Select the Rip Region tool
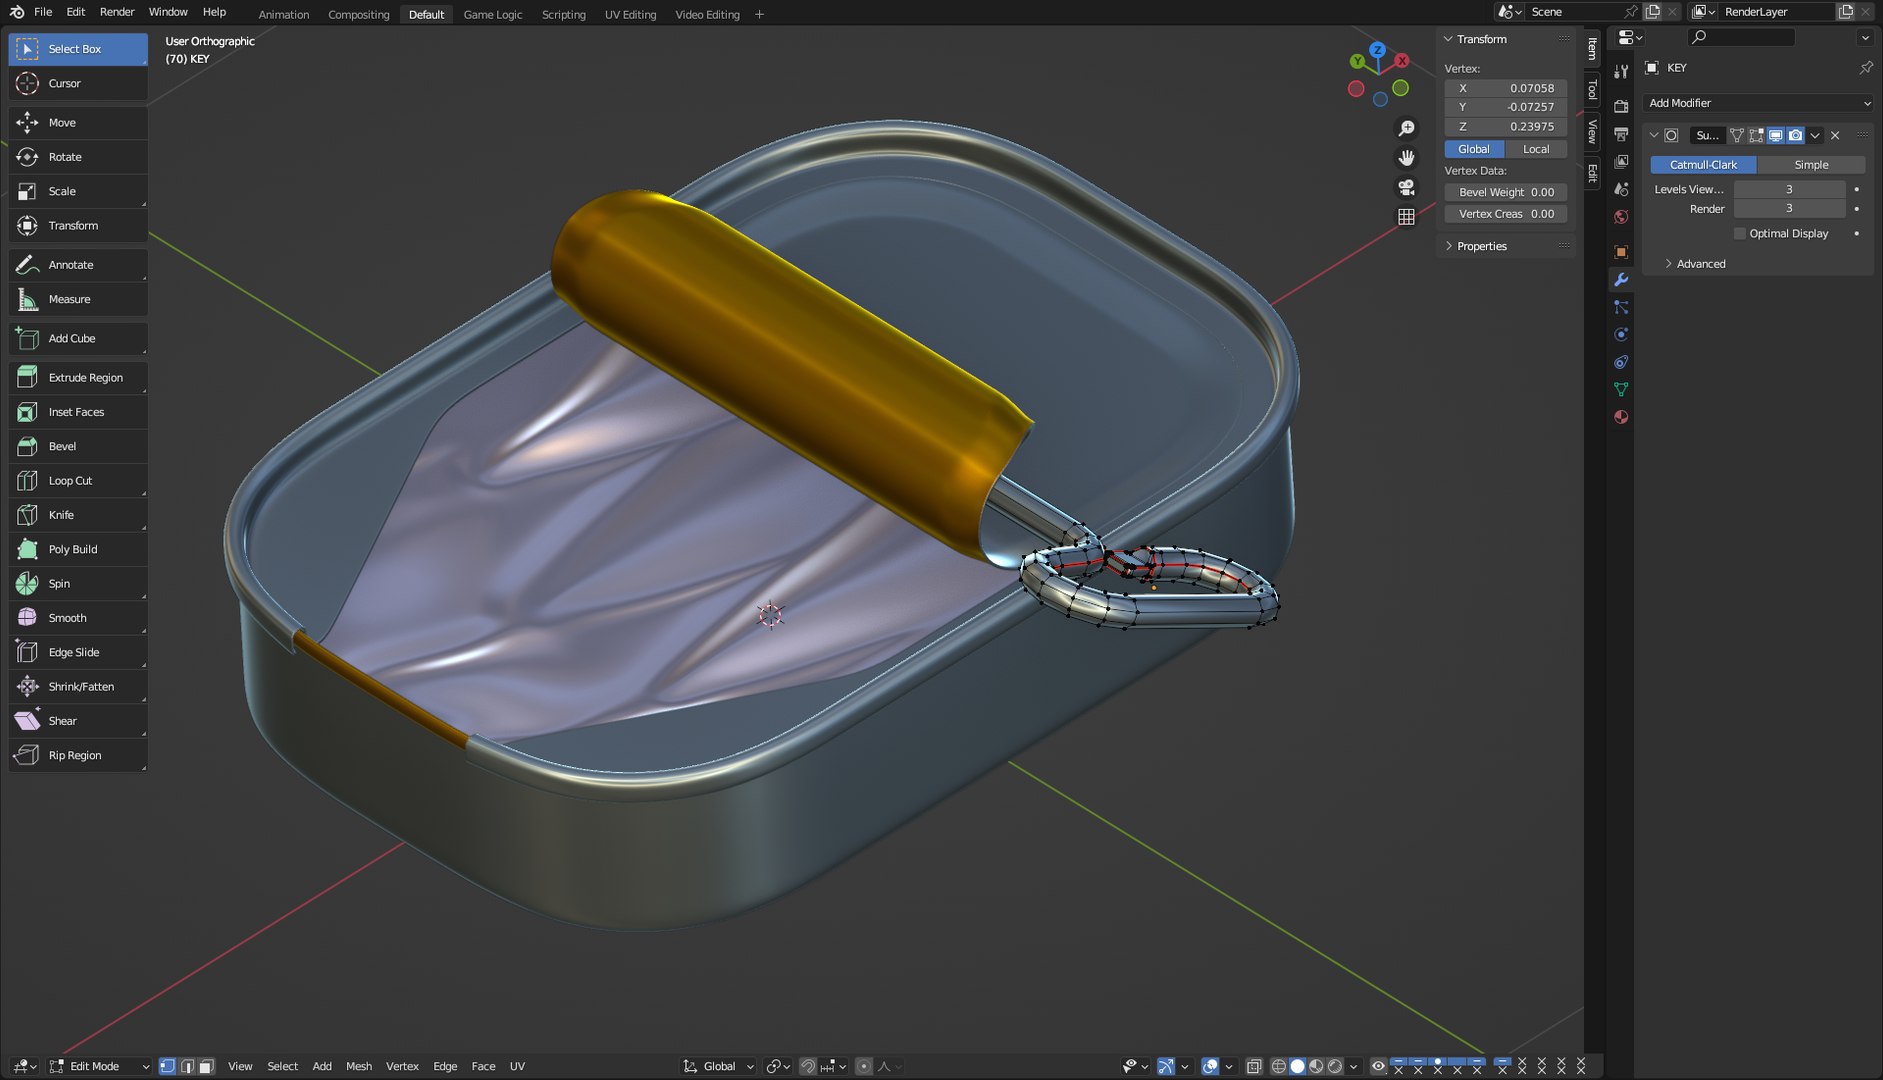Image resolution: width=1883 pixels, height=1080 pixels. [x=78, y=755]
